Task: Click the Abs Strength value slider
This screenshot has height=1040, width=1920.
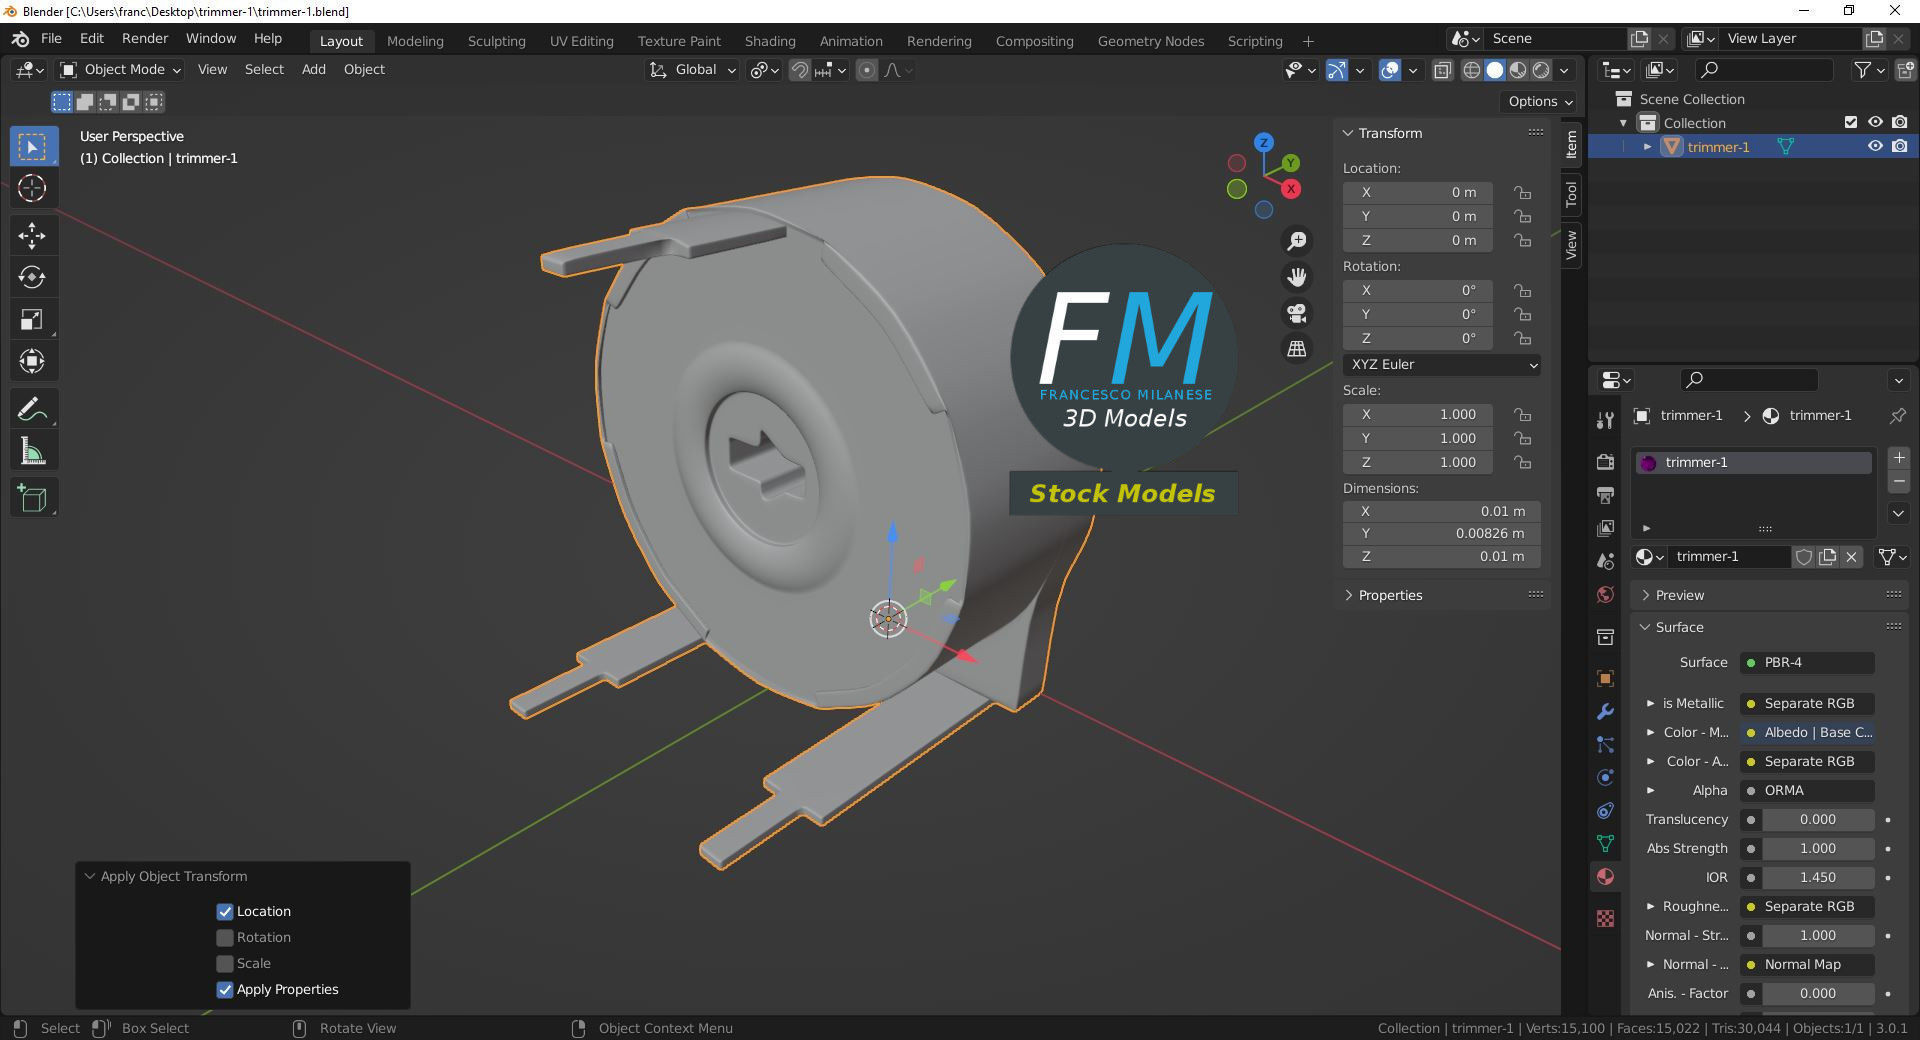Action: click(1818, 848)
